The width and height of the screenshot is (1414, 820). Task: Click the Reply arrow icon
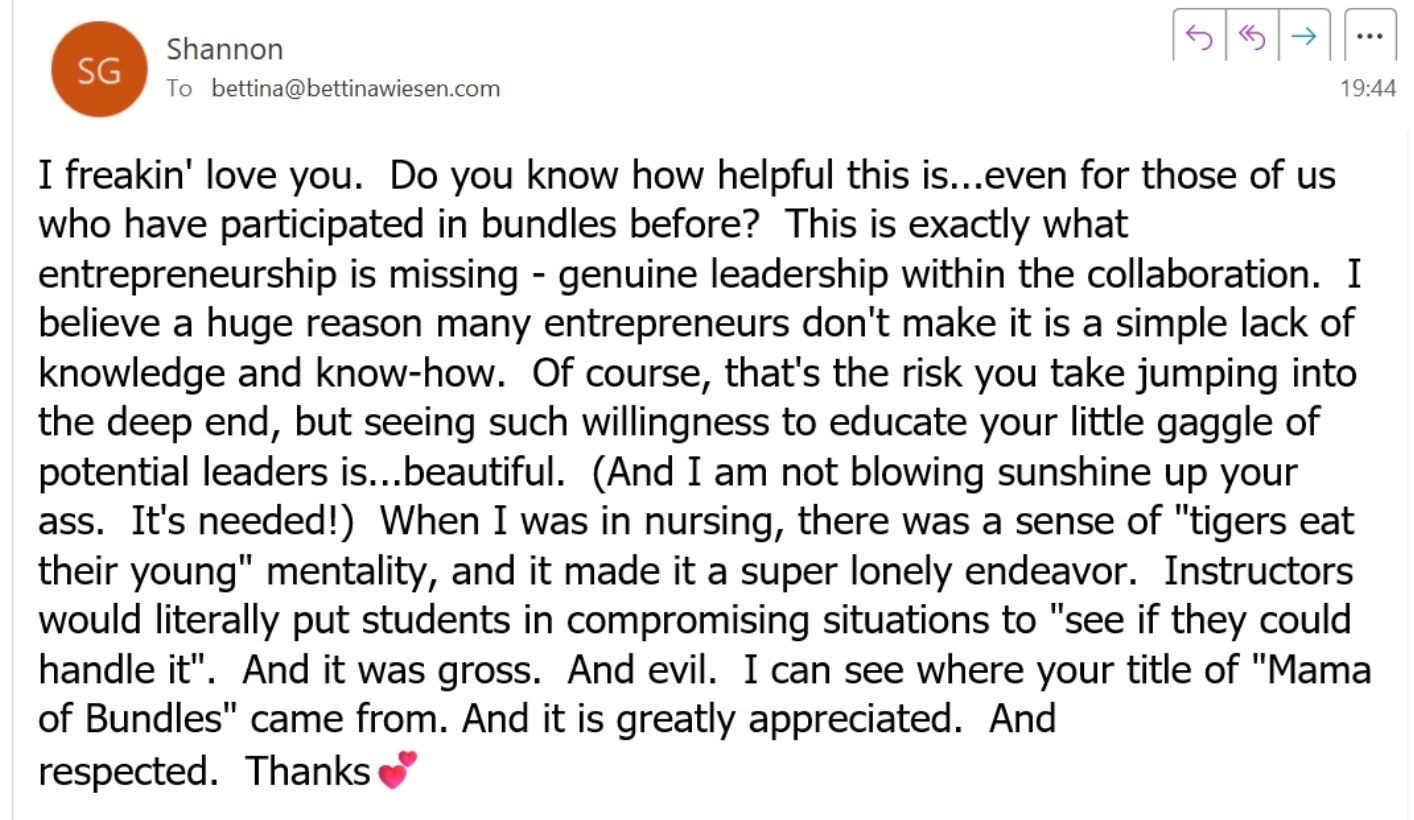(x=1198, y=36)
